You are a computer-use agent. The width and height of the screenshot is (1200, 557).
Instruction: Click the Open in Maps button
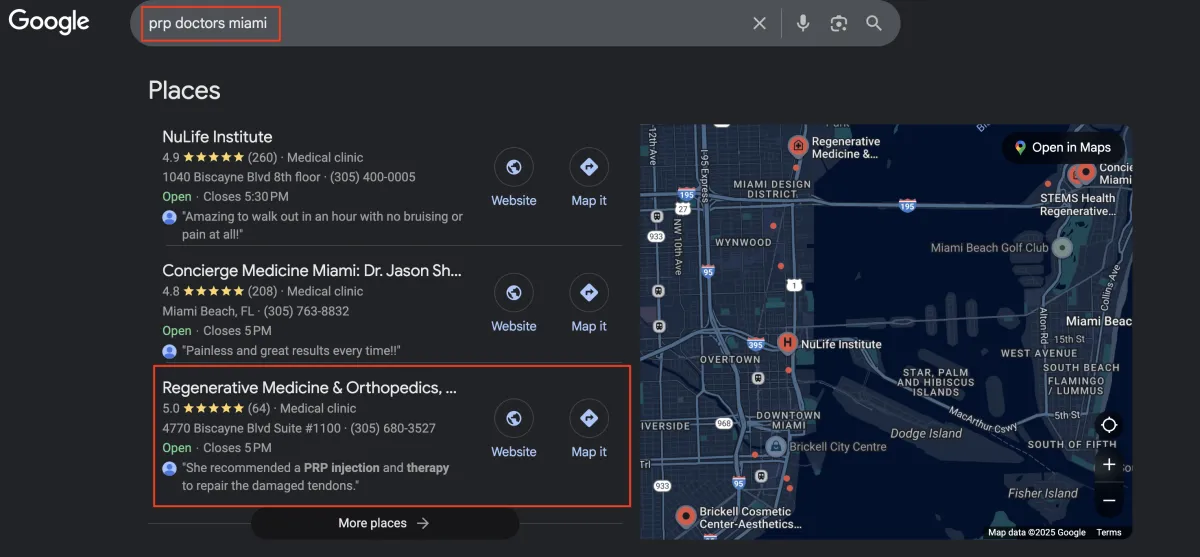[x=1062, y=147]
